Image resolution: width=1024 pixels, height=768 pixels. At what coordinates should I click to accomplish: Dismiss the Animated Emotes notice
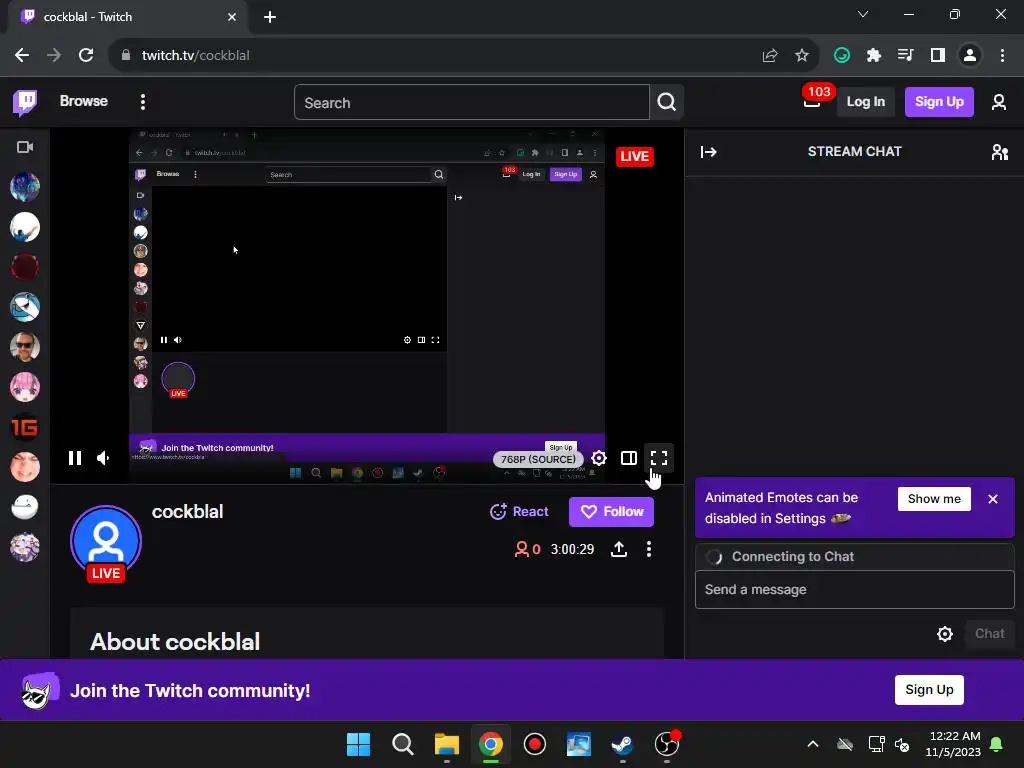(993, 499)
